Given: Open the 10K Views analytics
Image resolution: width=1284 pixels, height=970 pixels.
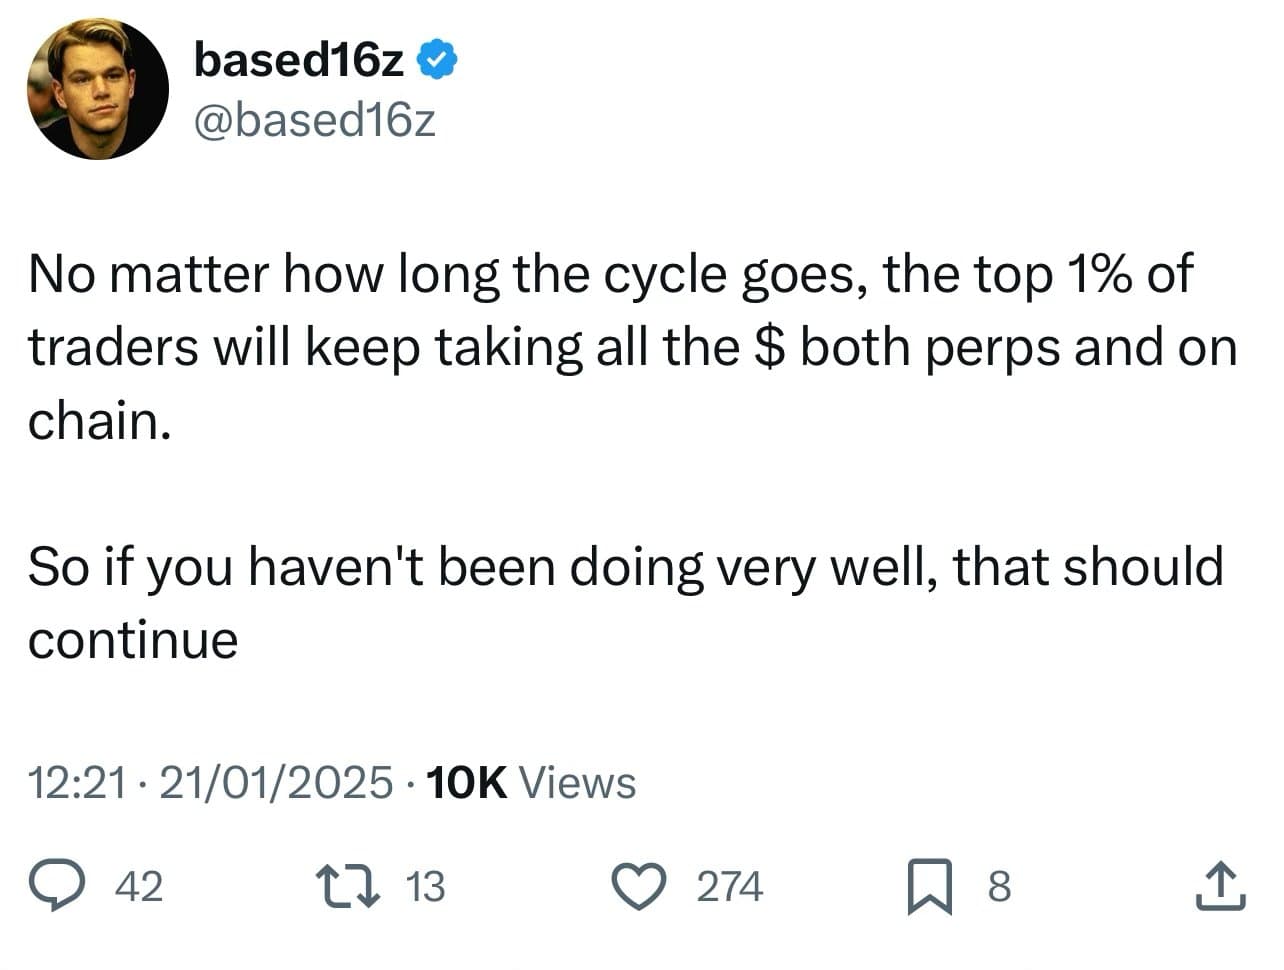Looking at the screenshot, I should [531, 782].
